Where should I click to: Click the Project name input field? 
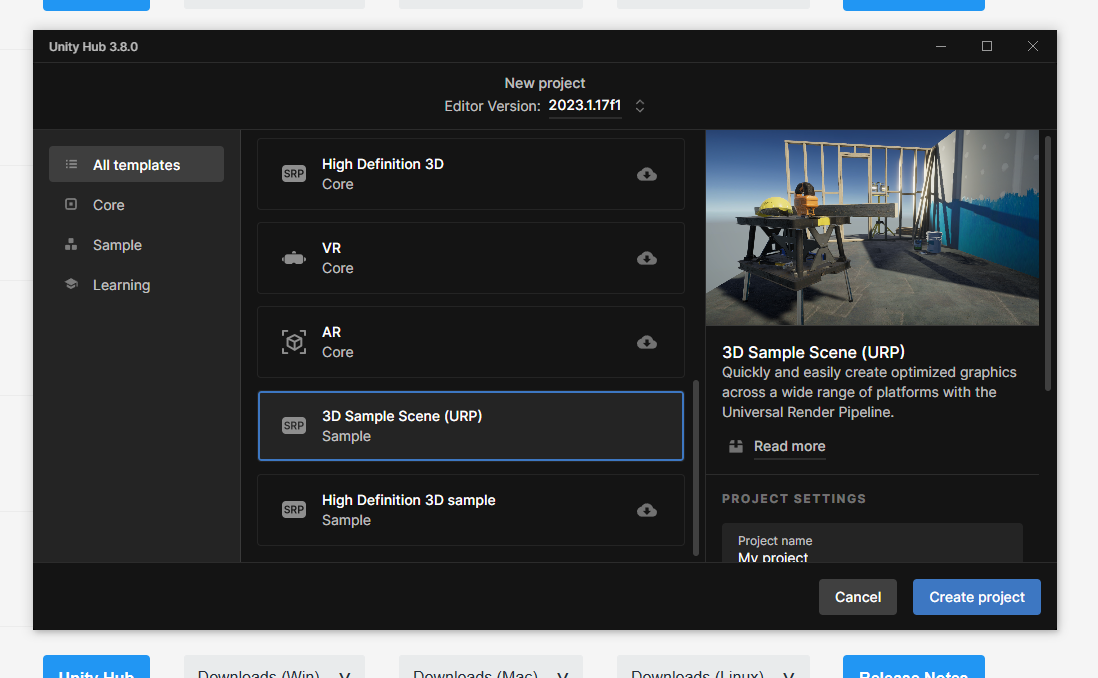tap(872, 544)
